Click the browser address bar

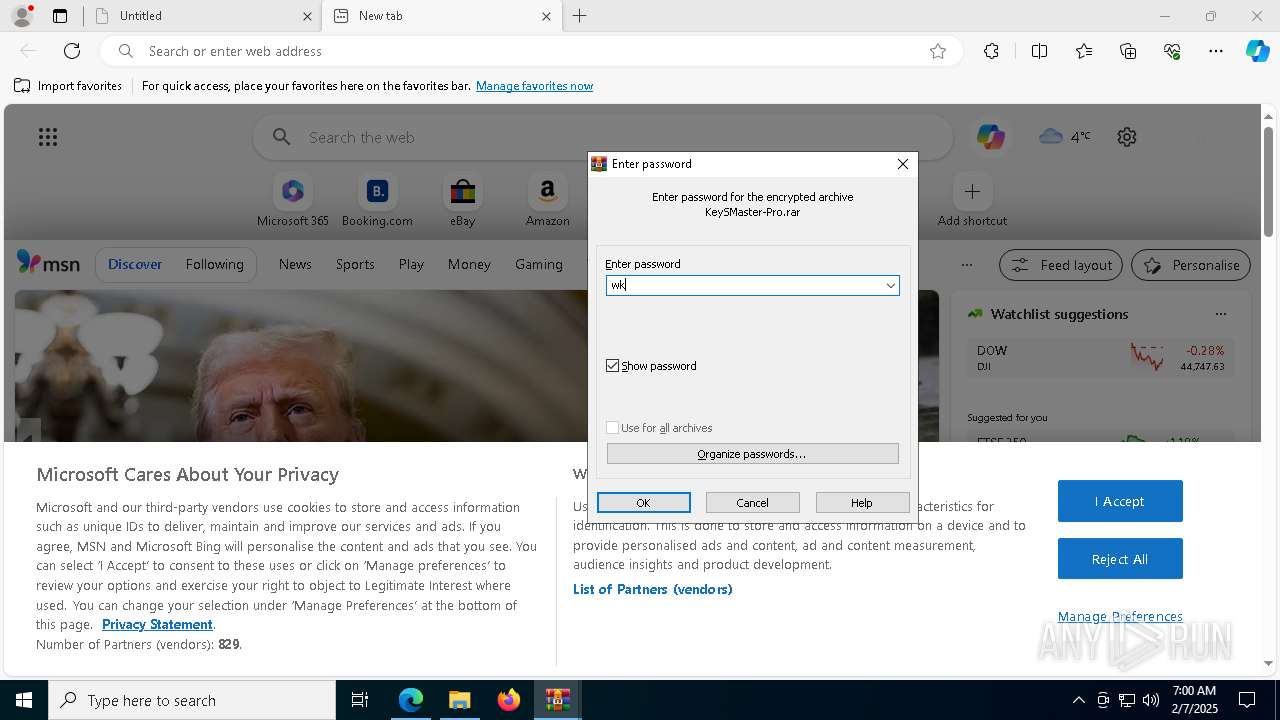[530, 51]
